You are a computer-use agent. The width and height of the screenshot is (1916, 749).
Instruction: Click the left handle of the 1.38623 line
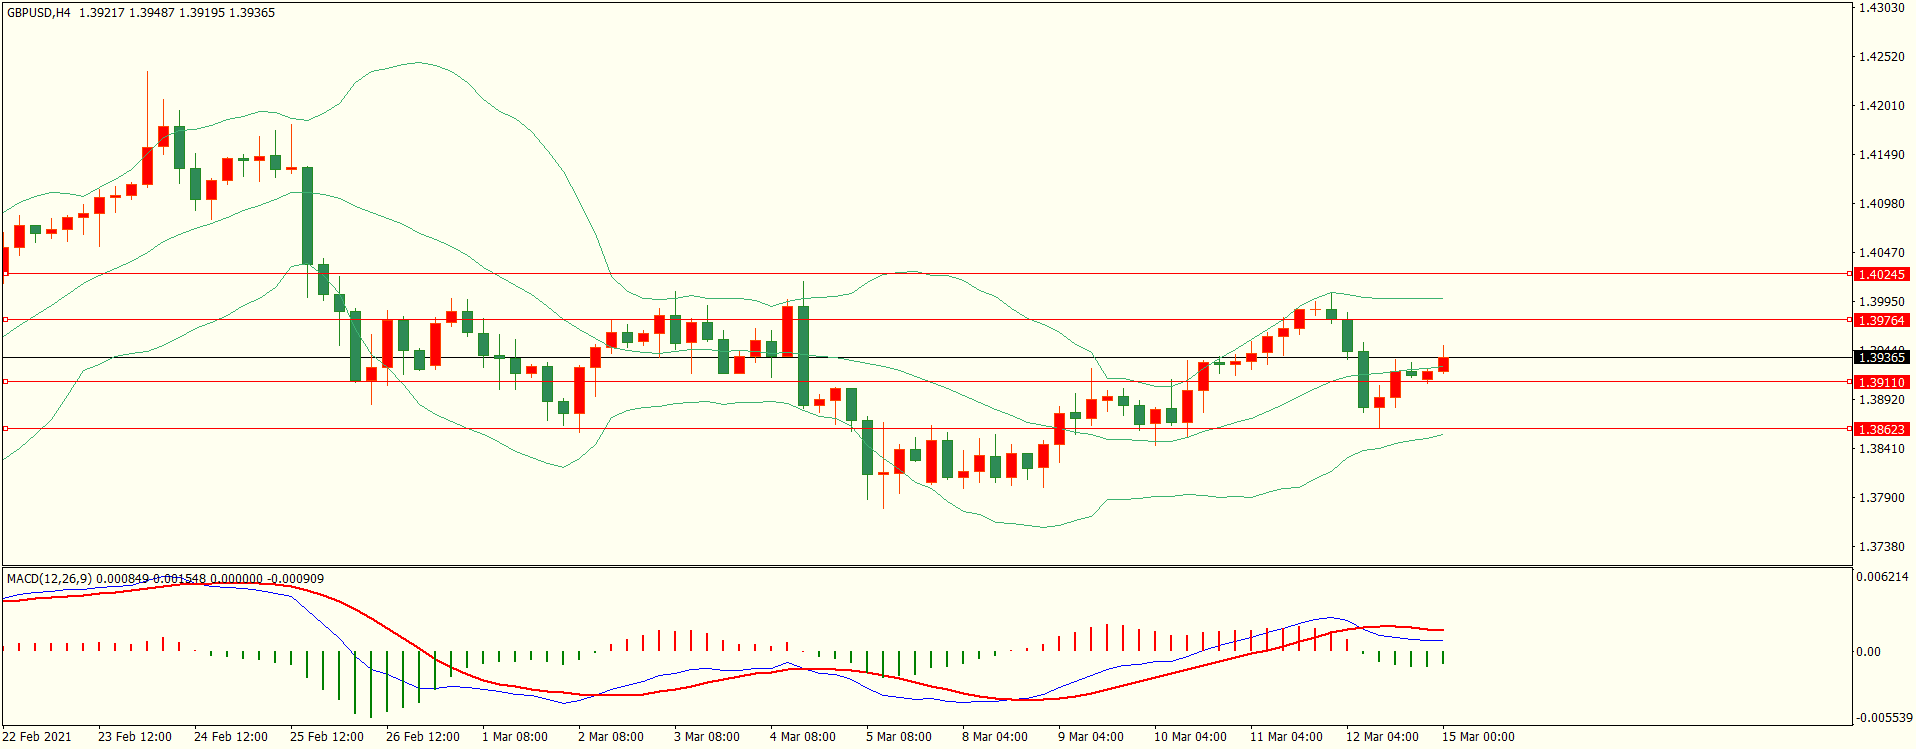click(x=5, y=428)
